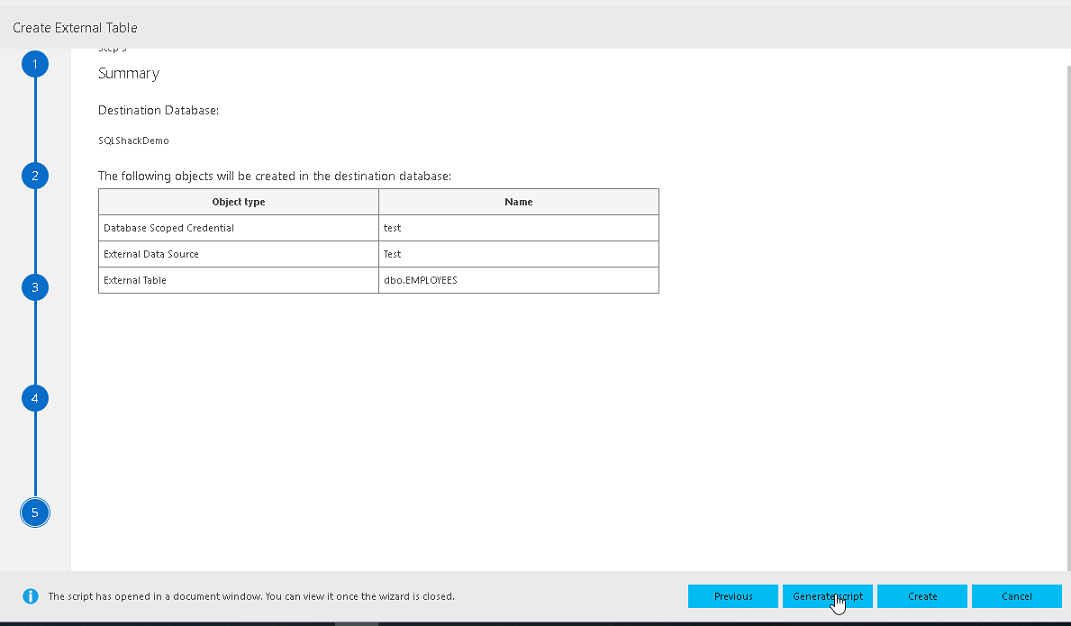Screen dimensions: 1071x626
Task: Select the Summary heading
Action: 128,74
